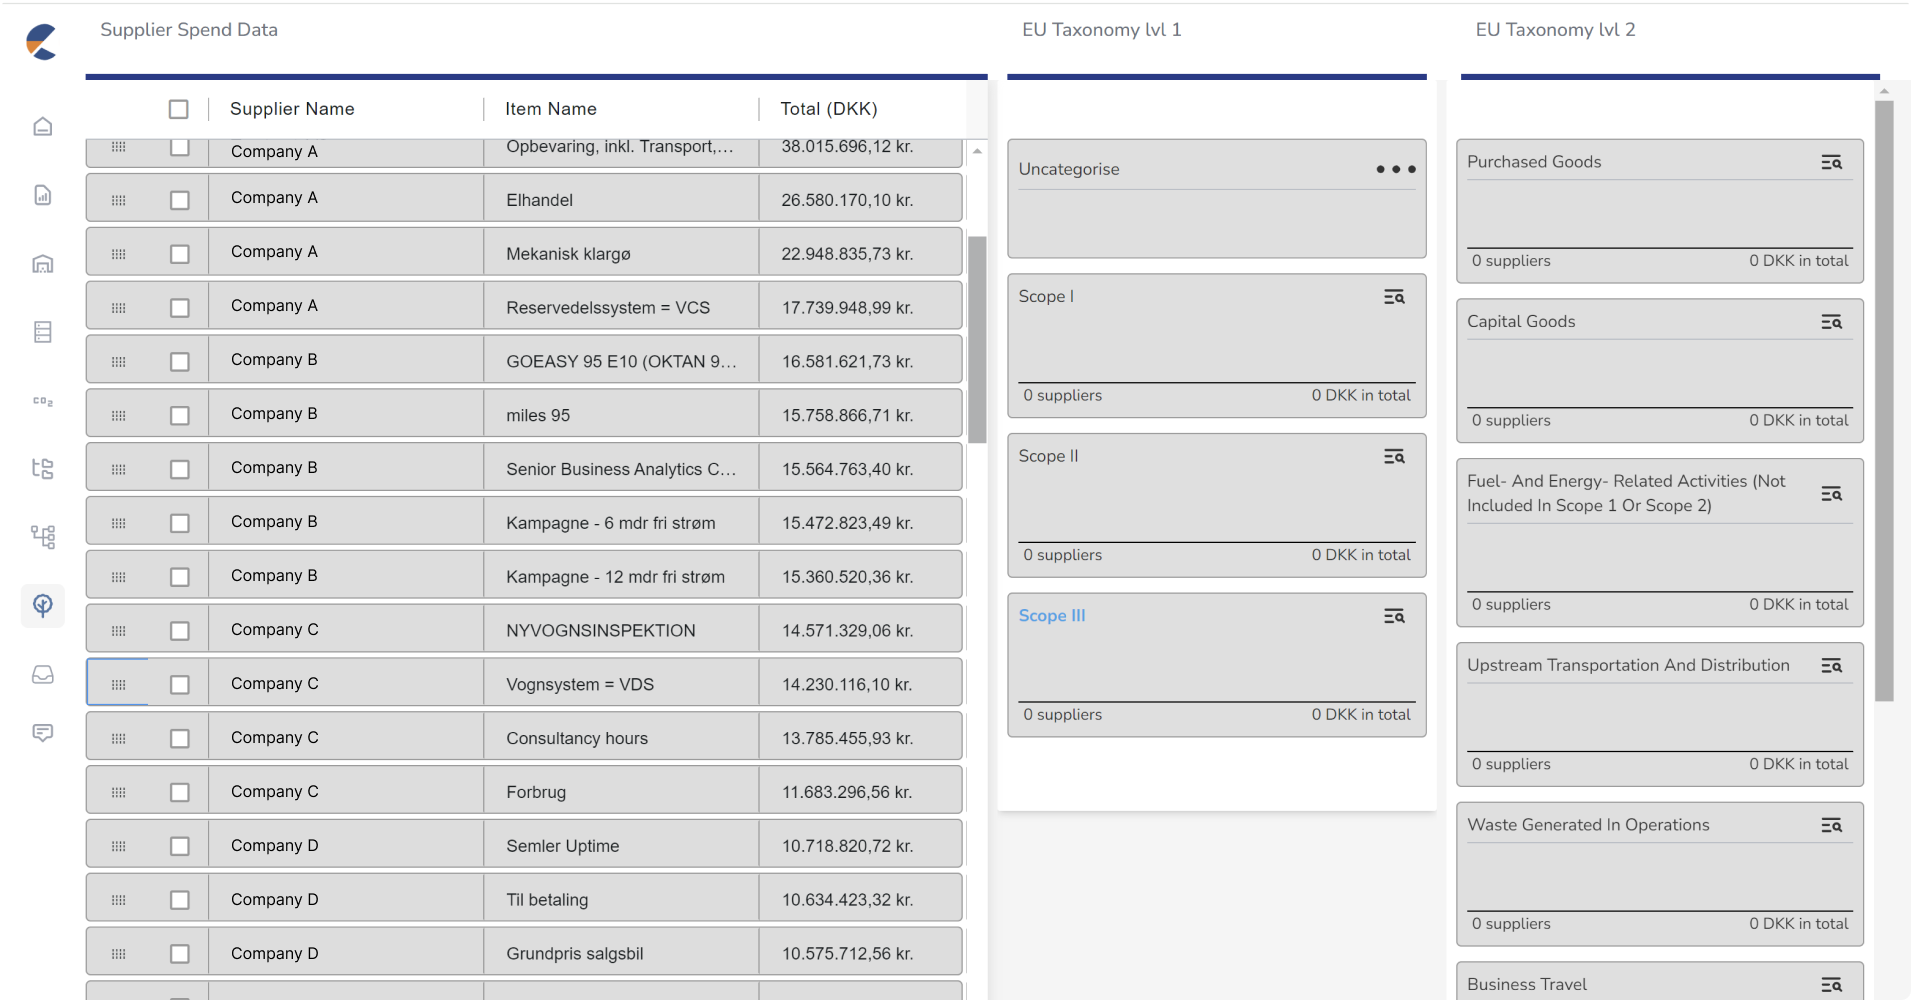Viewport: 1911px width, 1000px height.
Task: Click the supplier table scrollbar thumb
Action: 977,339
